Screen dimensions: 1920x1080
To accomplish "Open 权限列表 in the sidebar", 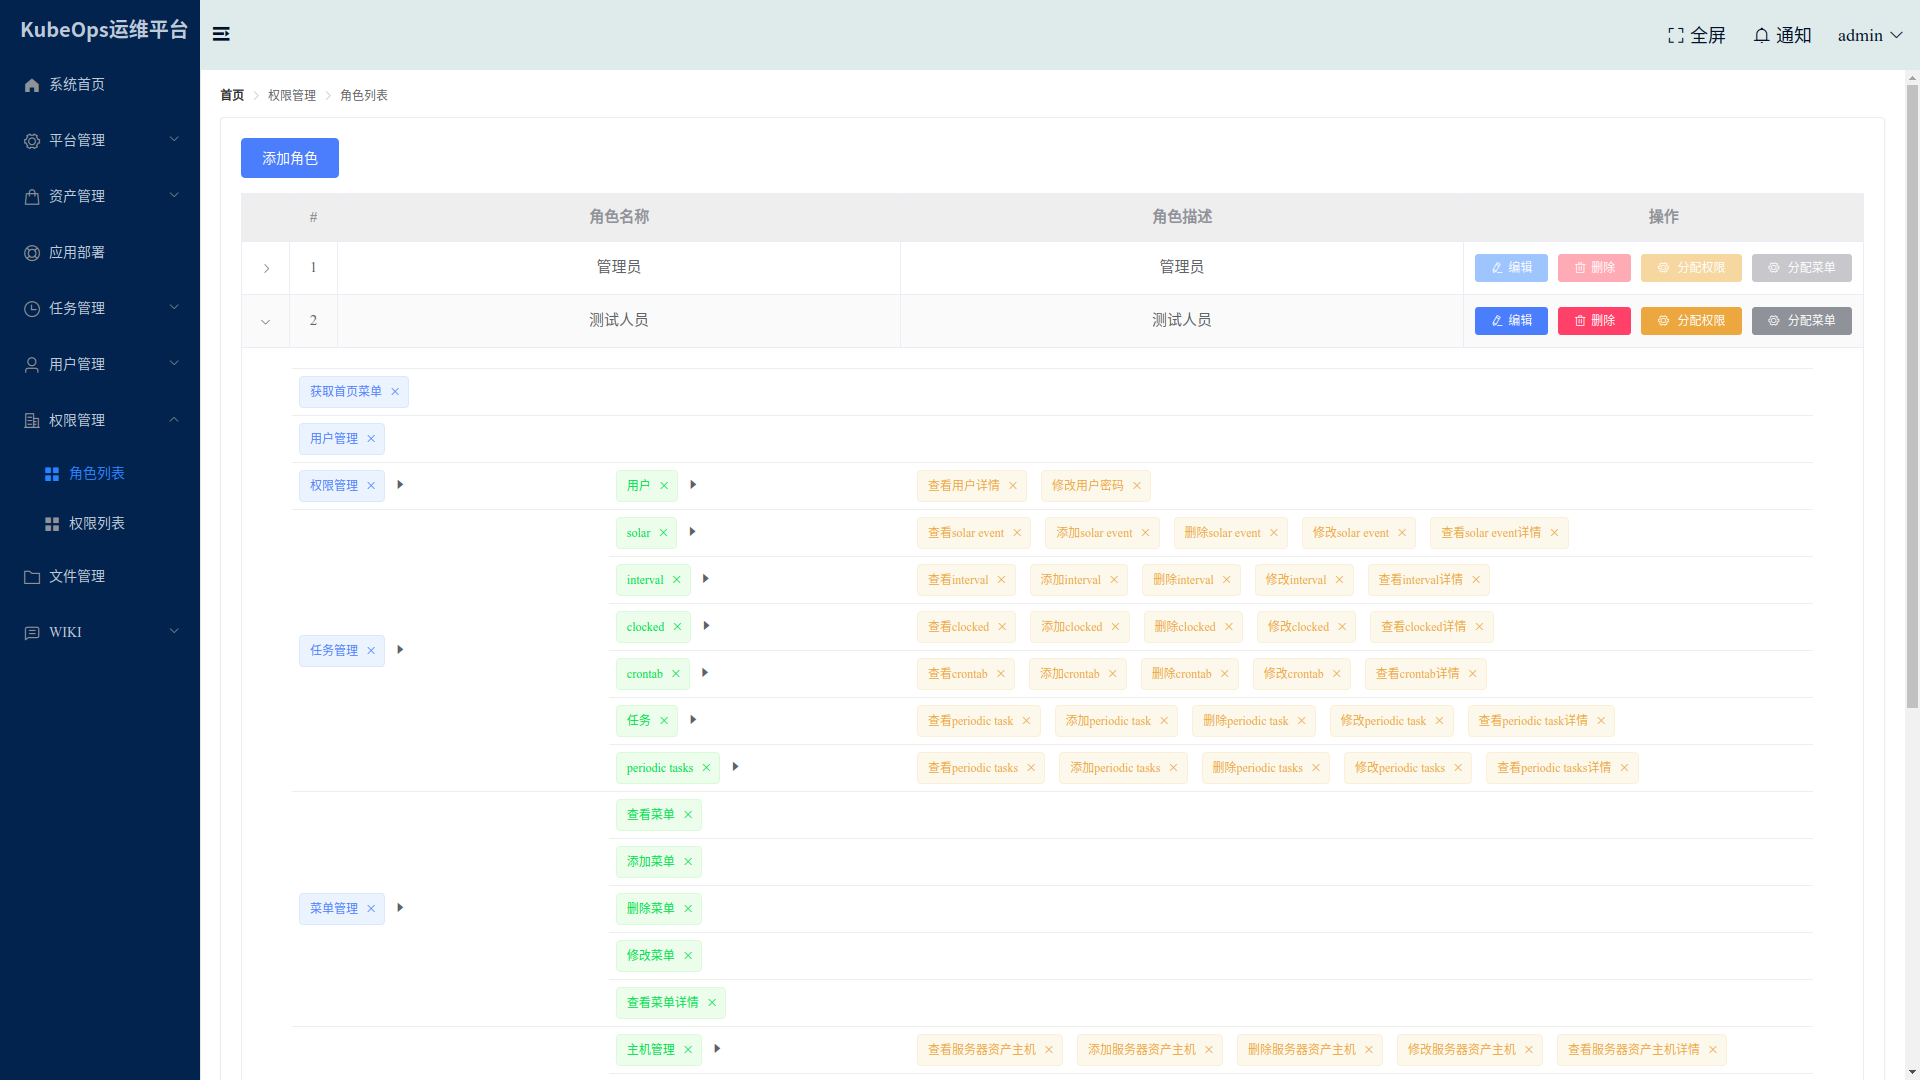I will [x=97, y=524].
